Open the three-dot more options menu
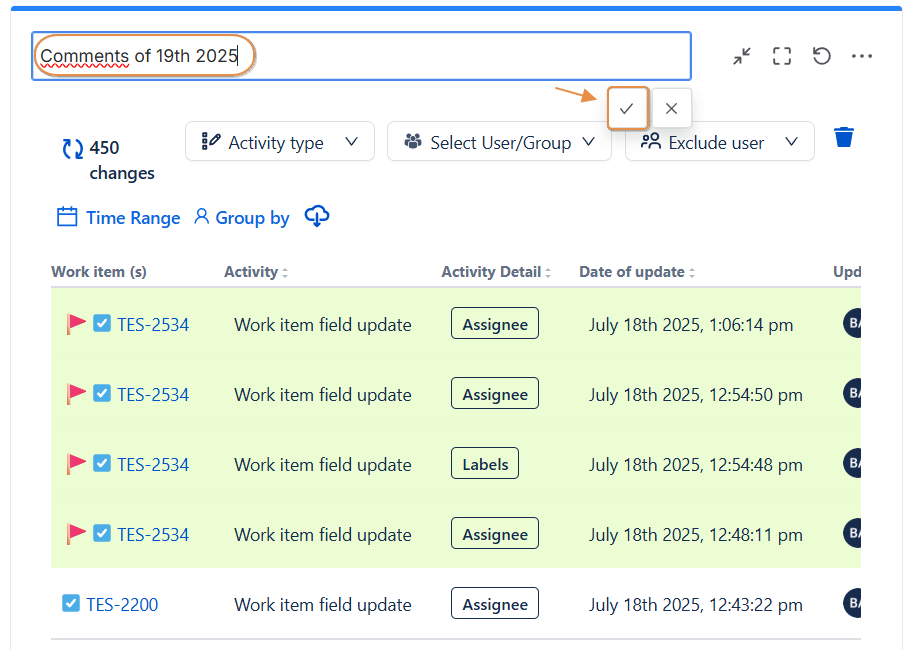919x650 pixels. click(x=862, y=56)
